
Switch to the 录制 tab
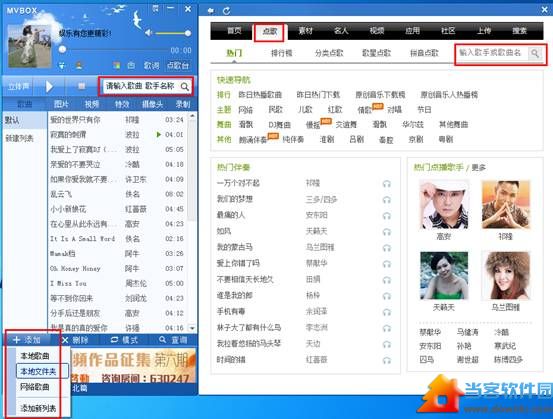pos(183,104)
